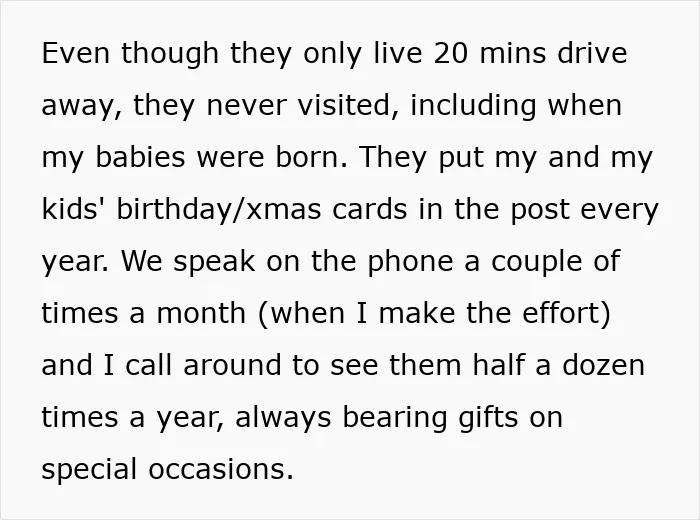Click the text "birthday/xmas"

(x=219, y=211)
